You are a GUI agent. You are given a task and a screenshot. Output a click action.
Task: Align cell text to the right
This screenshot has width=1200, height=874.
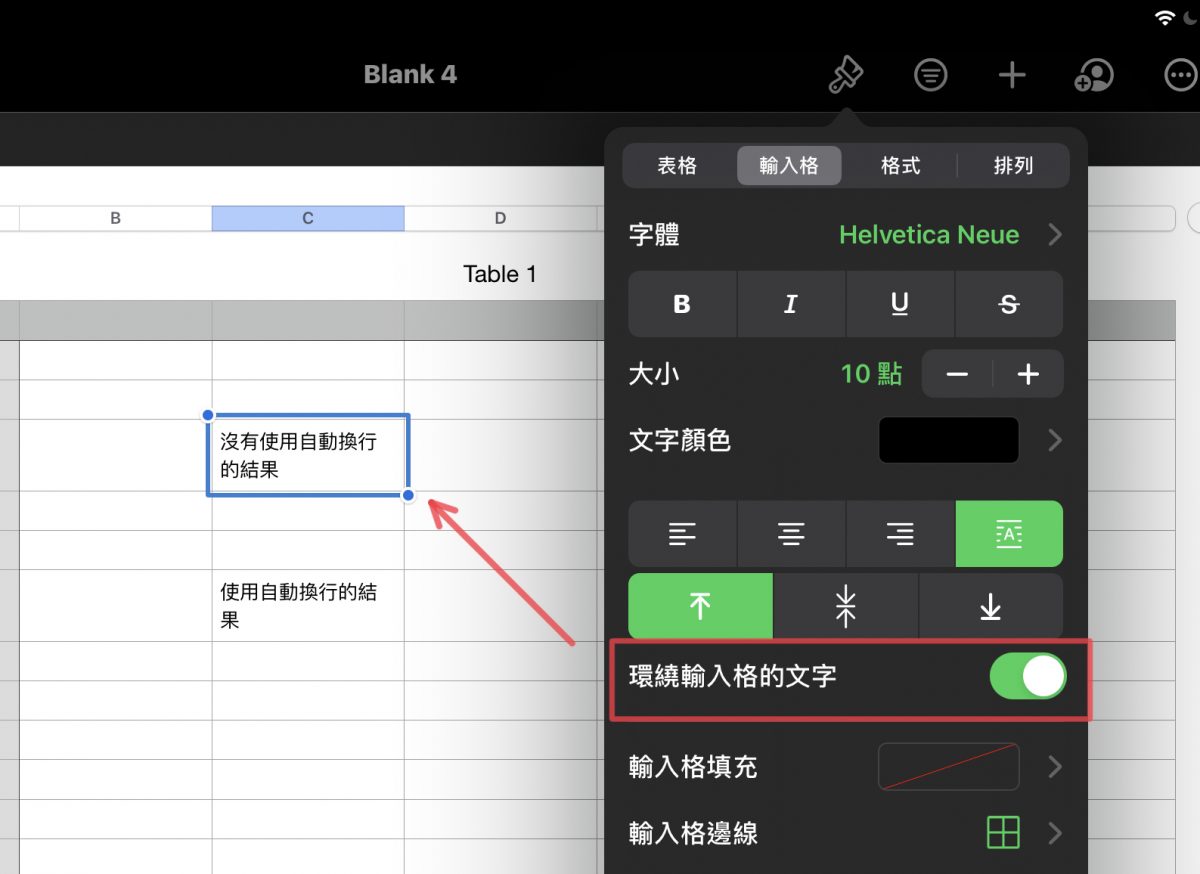click(900, 534)
